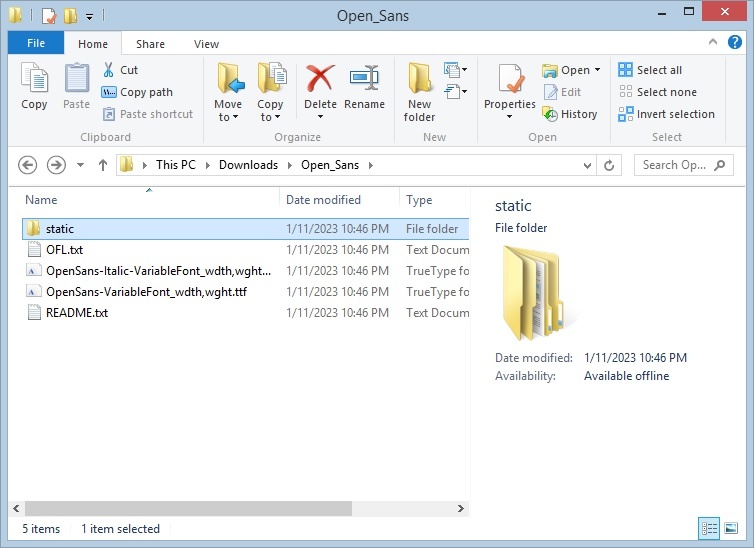Open the Delete dropdown arrow
The image size is (754, 548).
[x=320, y=117]
